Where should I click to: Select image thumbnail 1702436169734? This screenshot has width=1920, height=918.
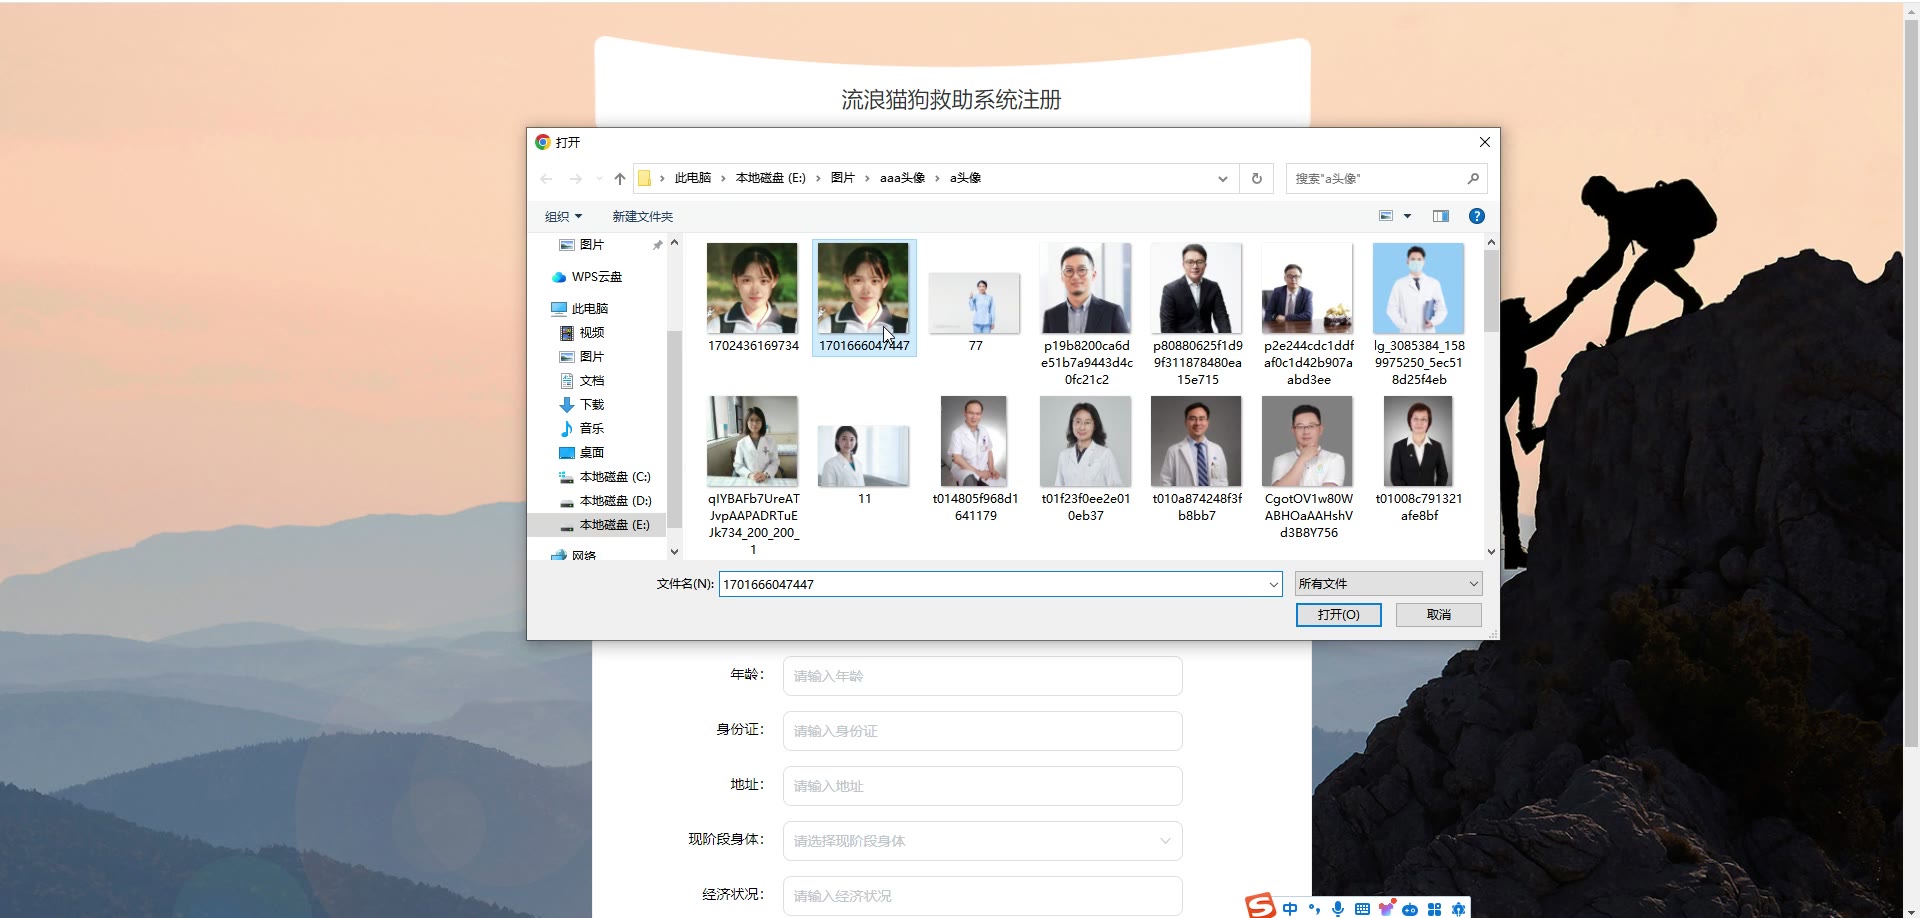click(752, 289)
